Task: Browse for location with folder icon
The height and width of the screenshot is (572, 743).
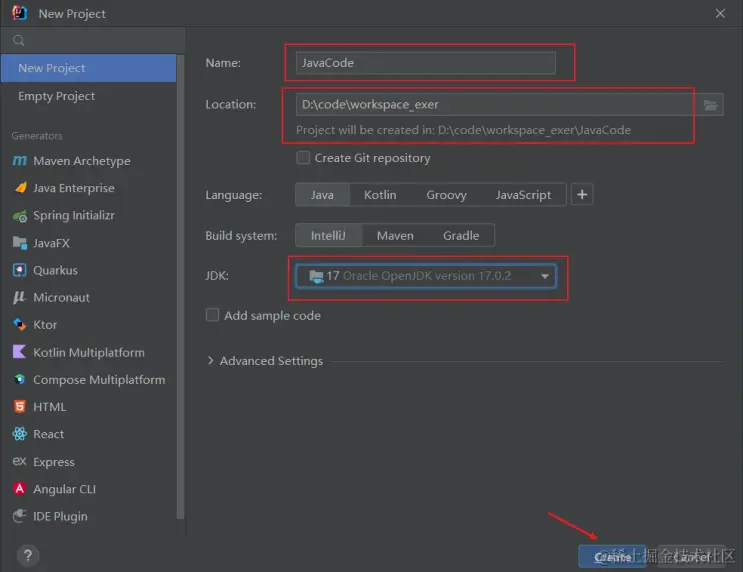Action: [x=710, y=105]
